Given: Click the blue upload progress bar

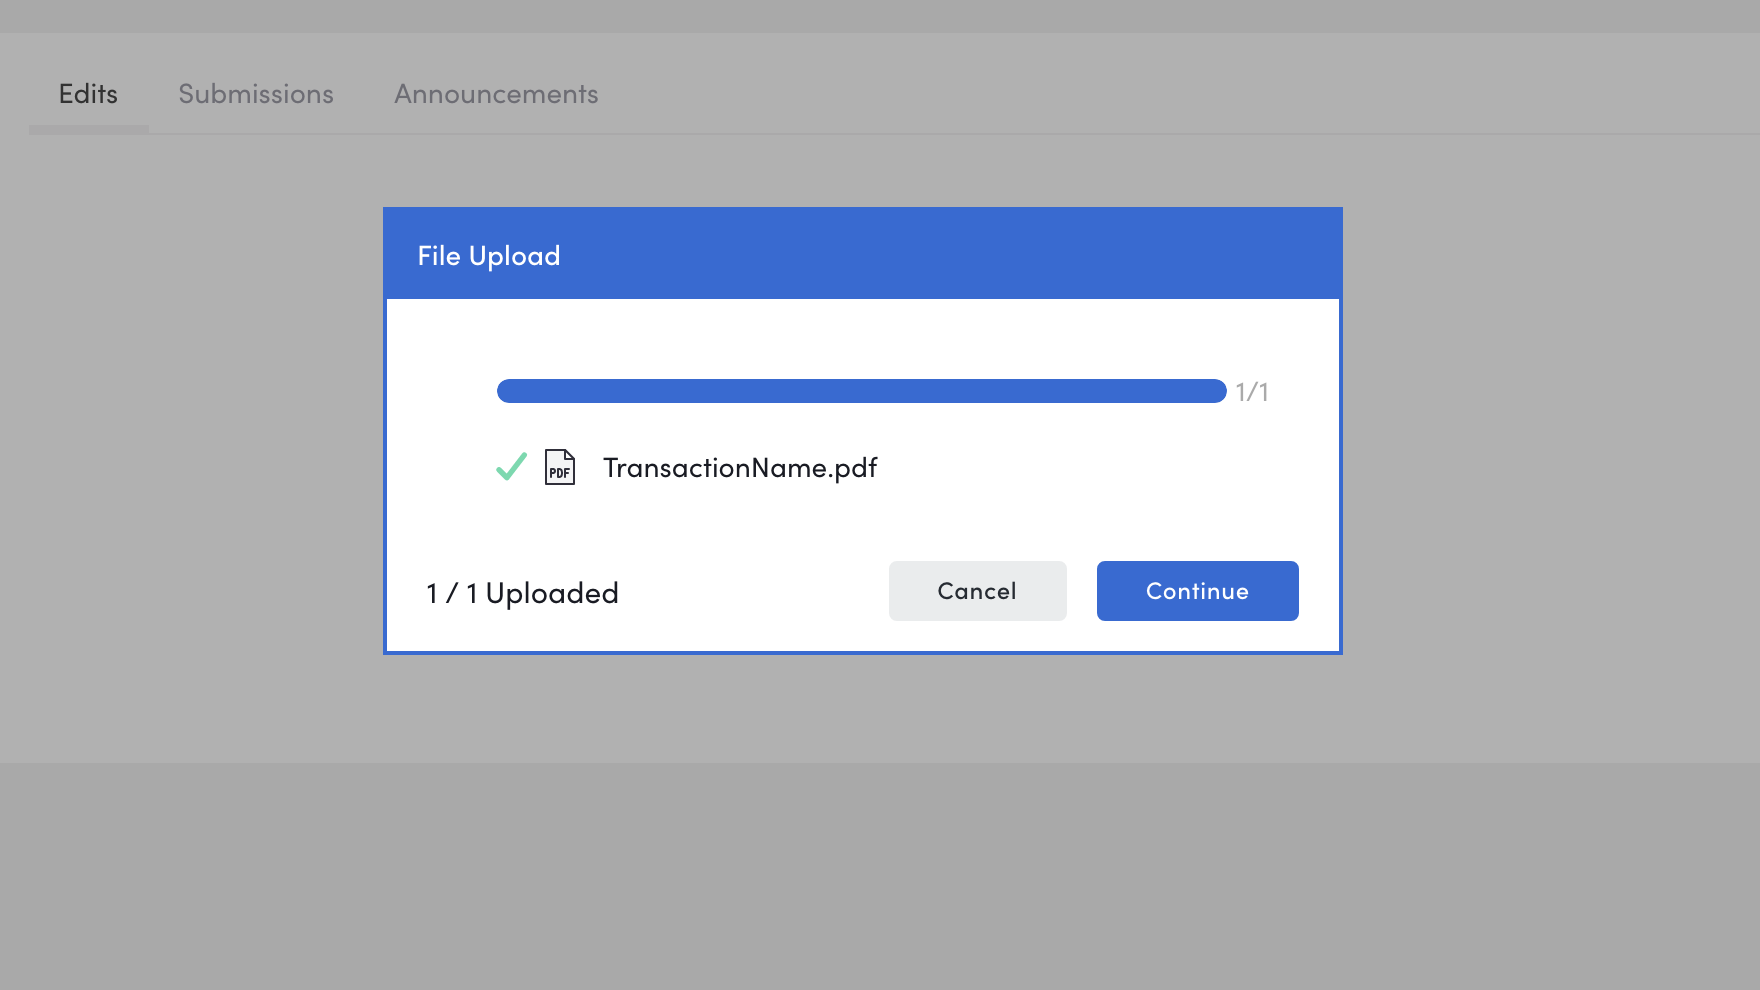Looking at the screenshot, I should [x=862, y=391].
